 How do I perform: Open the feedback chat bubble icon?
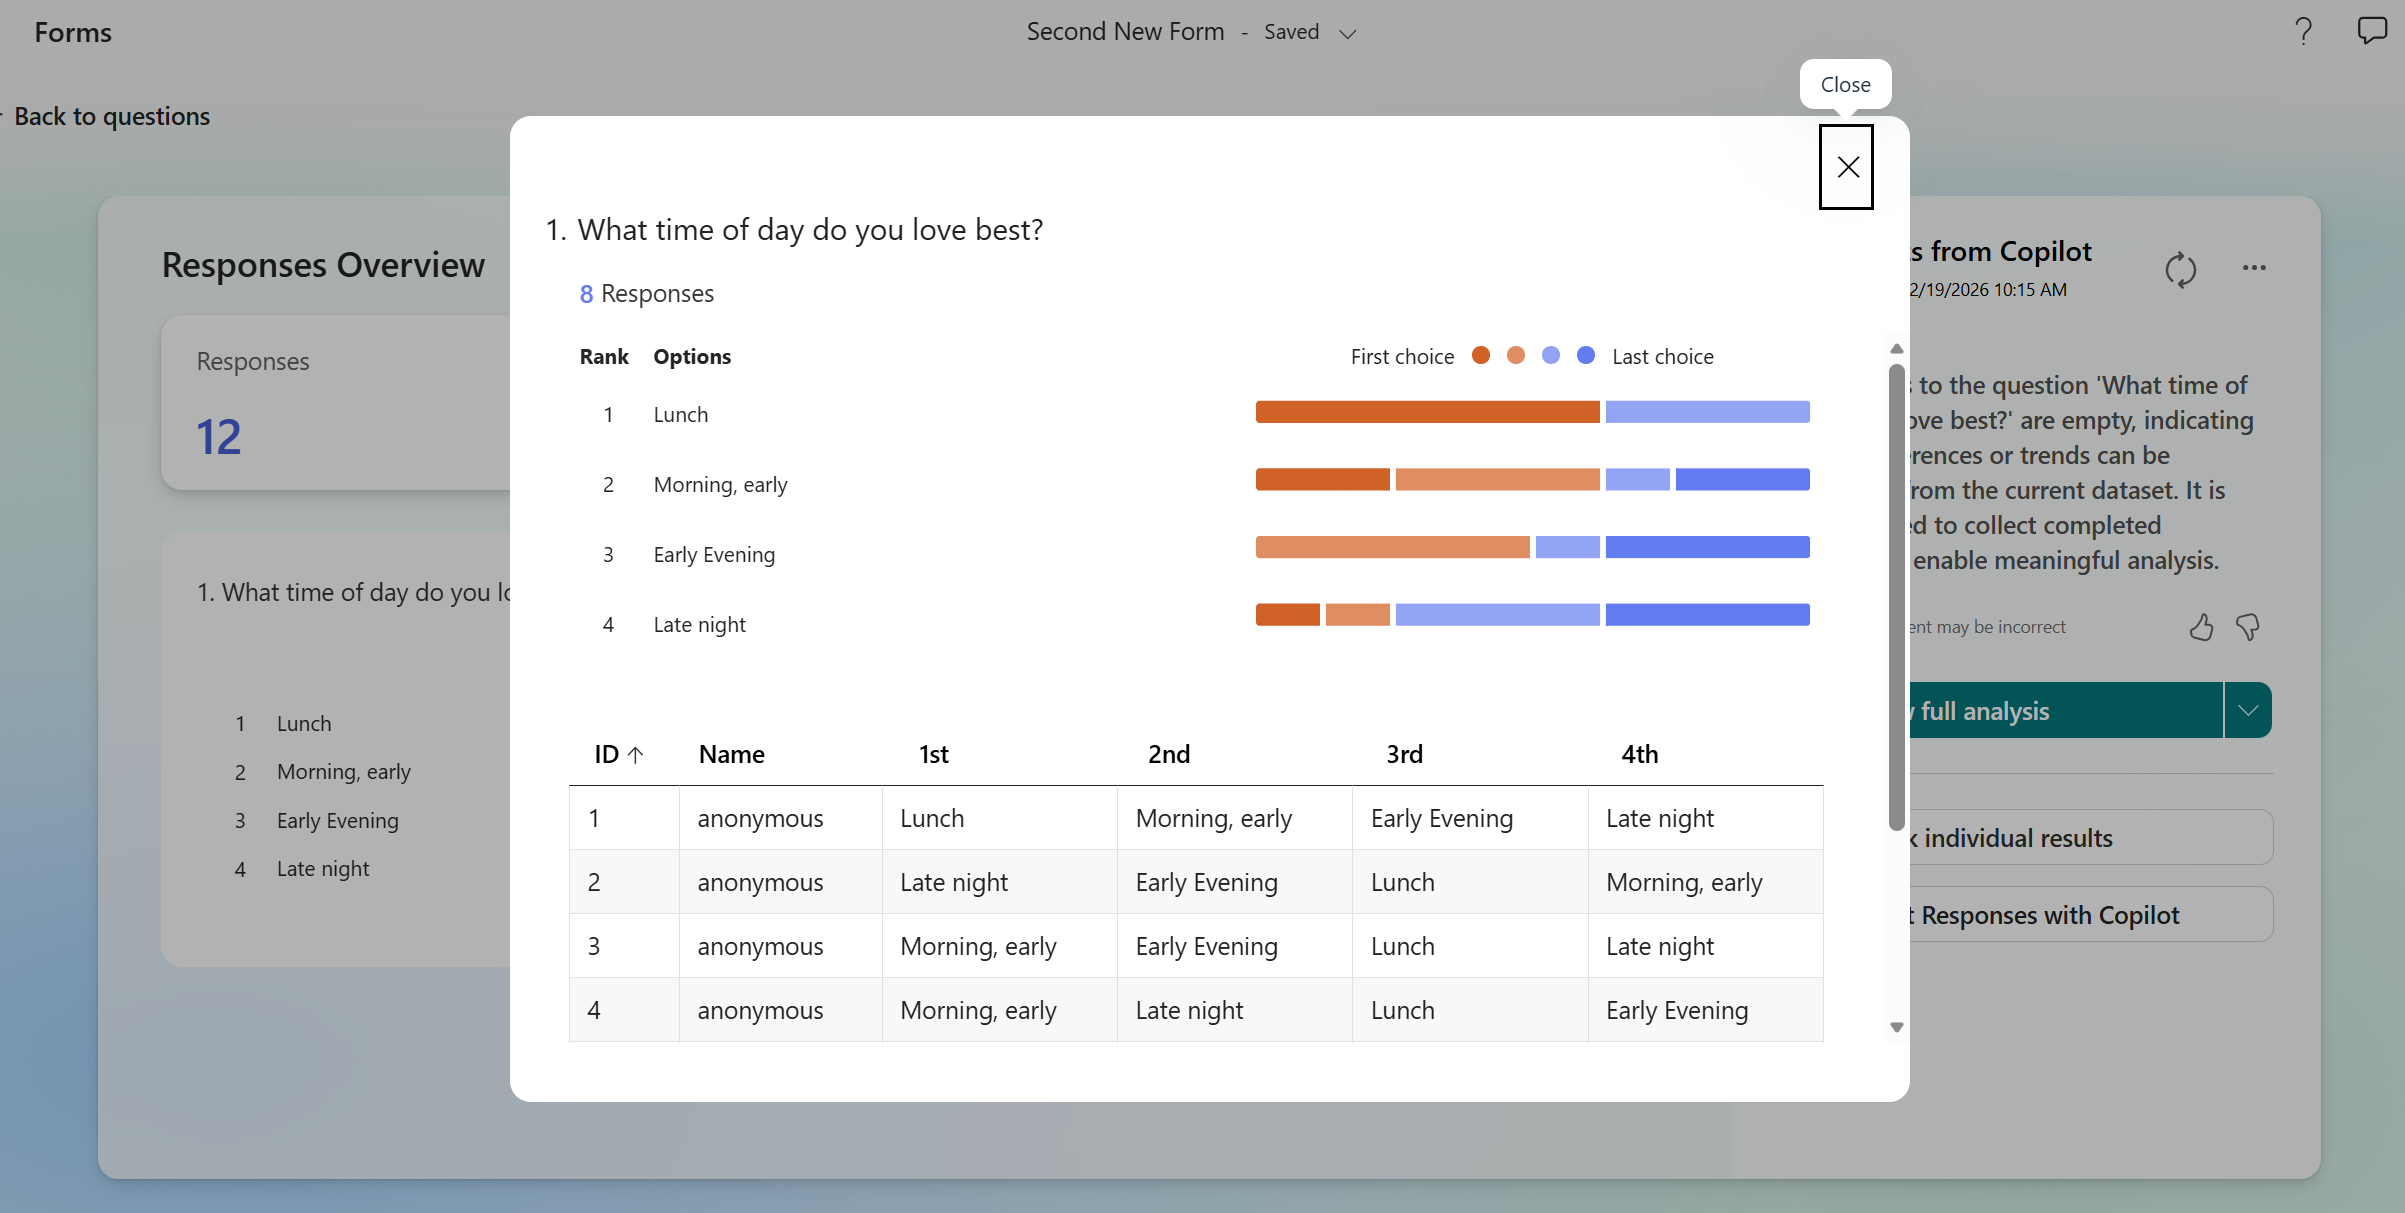pyautogui.click(x=2371, y=32)
